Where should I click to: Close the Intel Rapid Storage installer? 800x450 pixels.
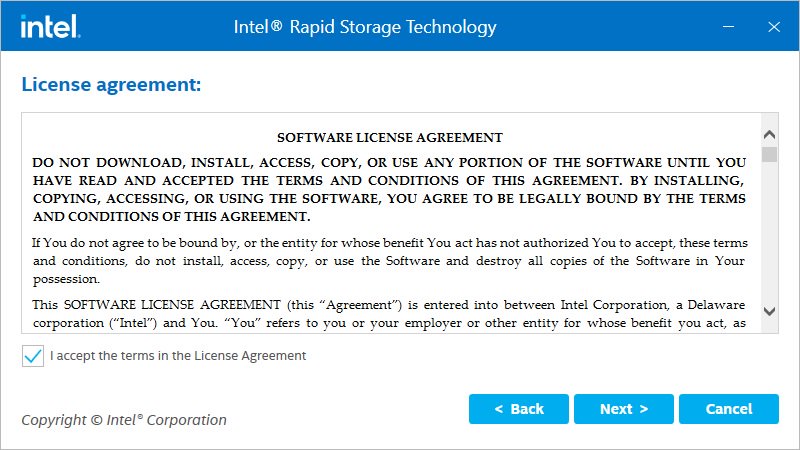click(x=773, y=26)
